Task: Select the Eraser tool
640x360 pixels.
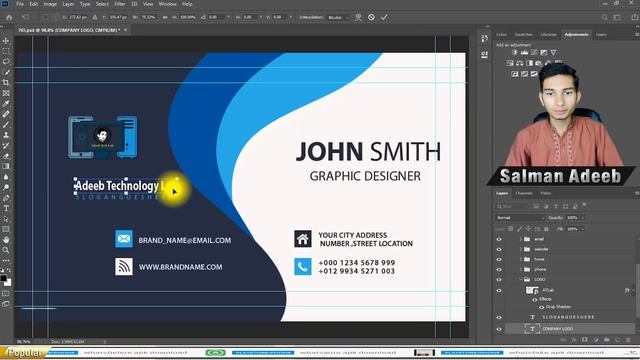Action: coord(6,156)
